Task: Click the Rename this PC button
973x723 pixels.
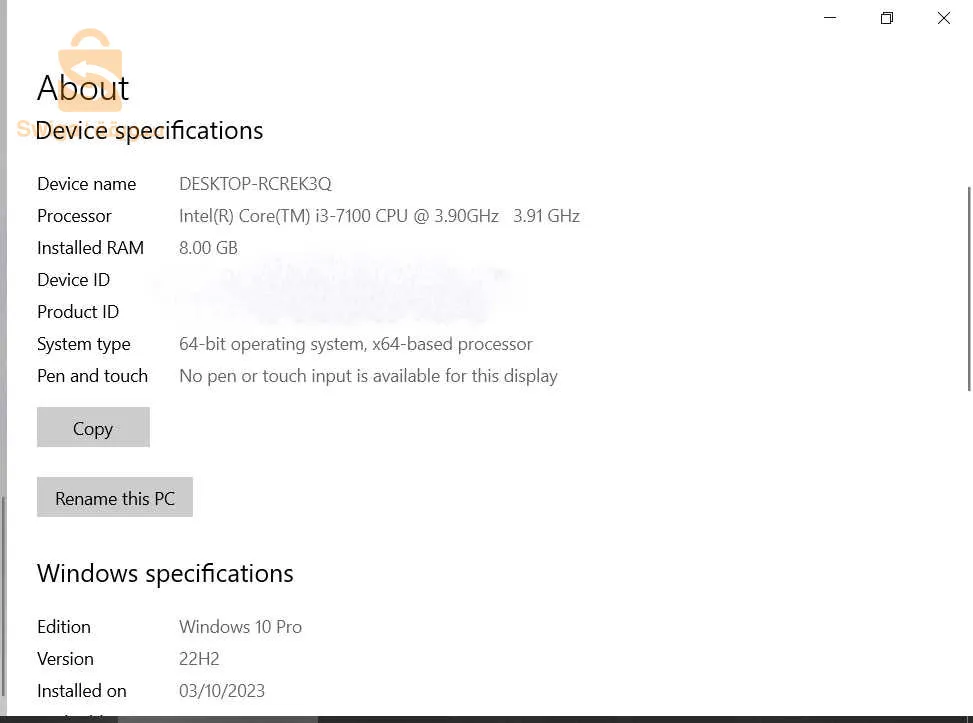Action: point(115,498)
